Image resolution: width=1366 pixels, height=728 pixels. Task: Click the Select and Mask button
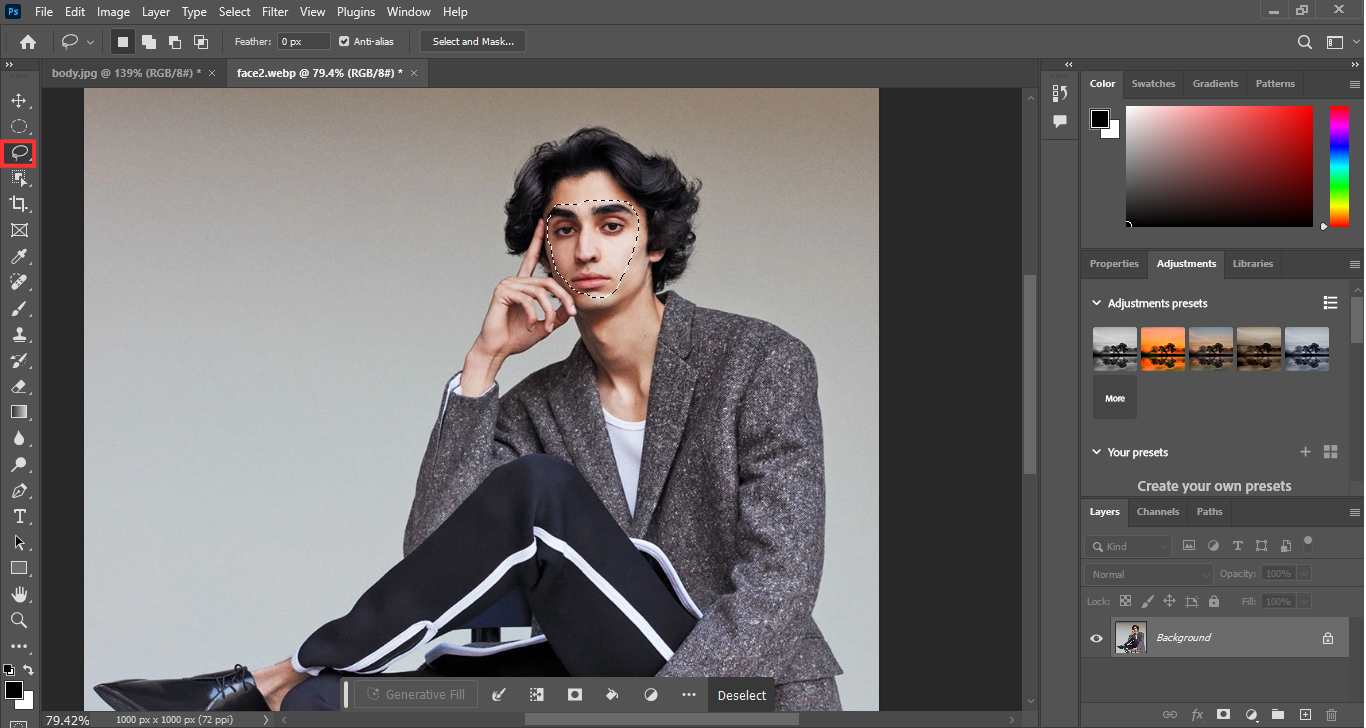coord(473,42)
